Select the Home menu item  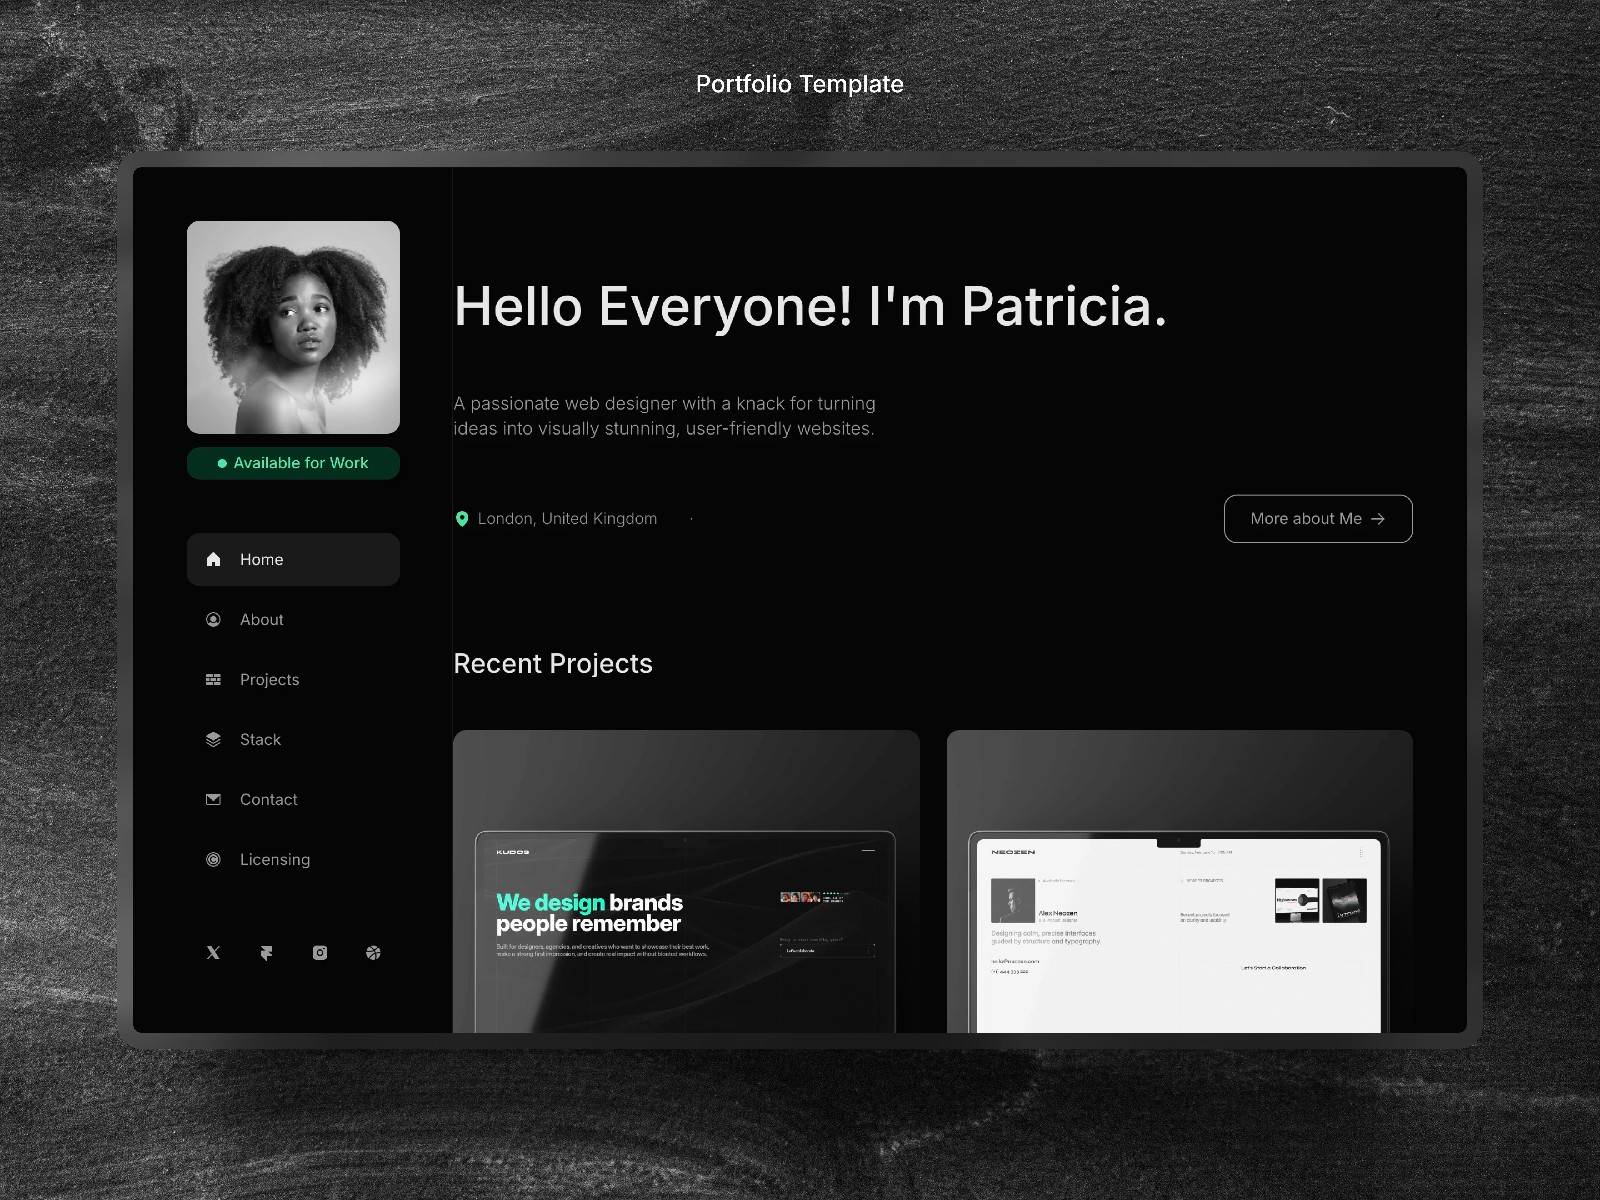[293, 559]
